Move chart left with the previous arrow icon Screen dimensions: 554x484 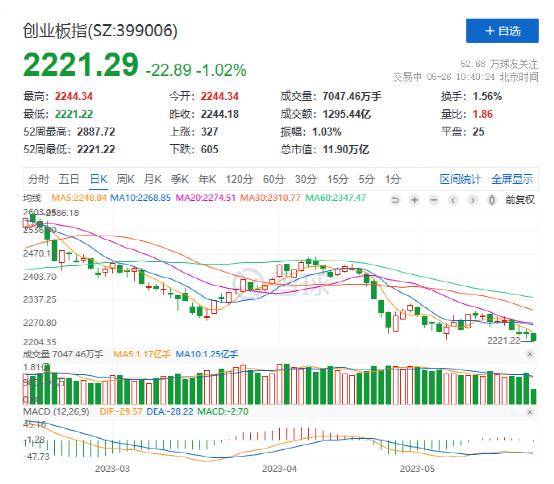(453, 200)
